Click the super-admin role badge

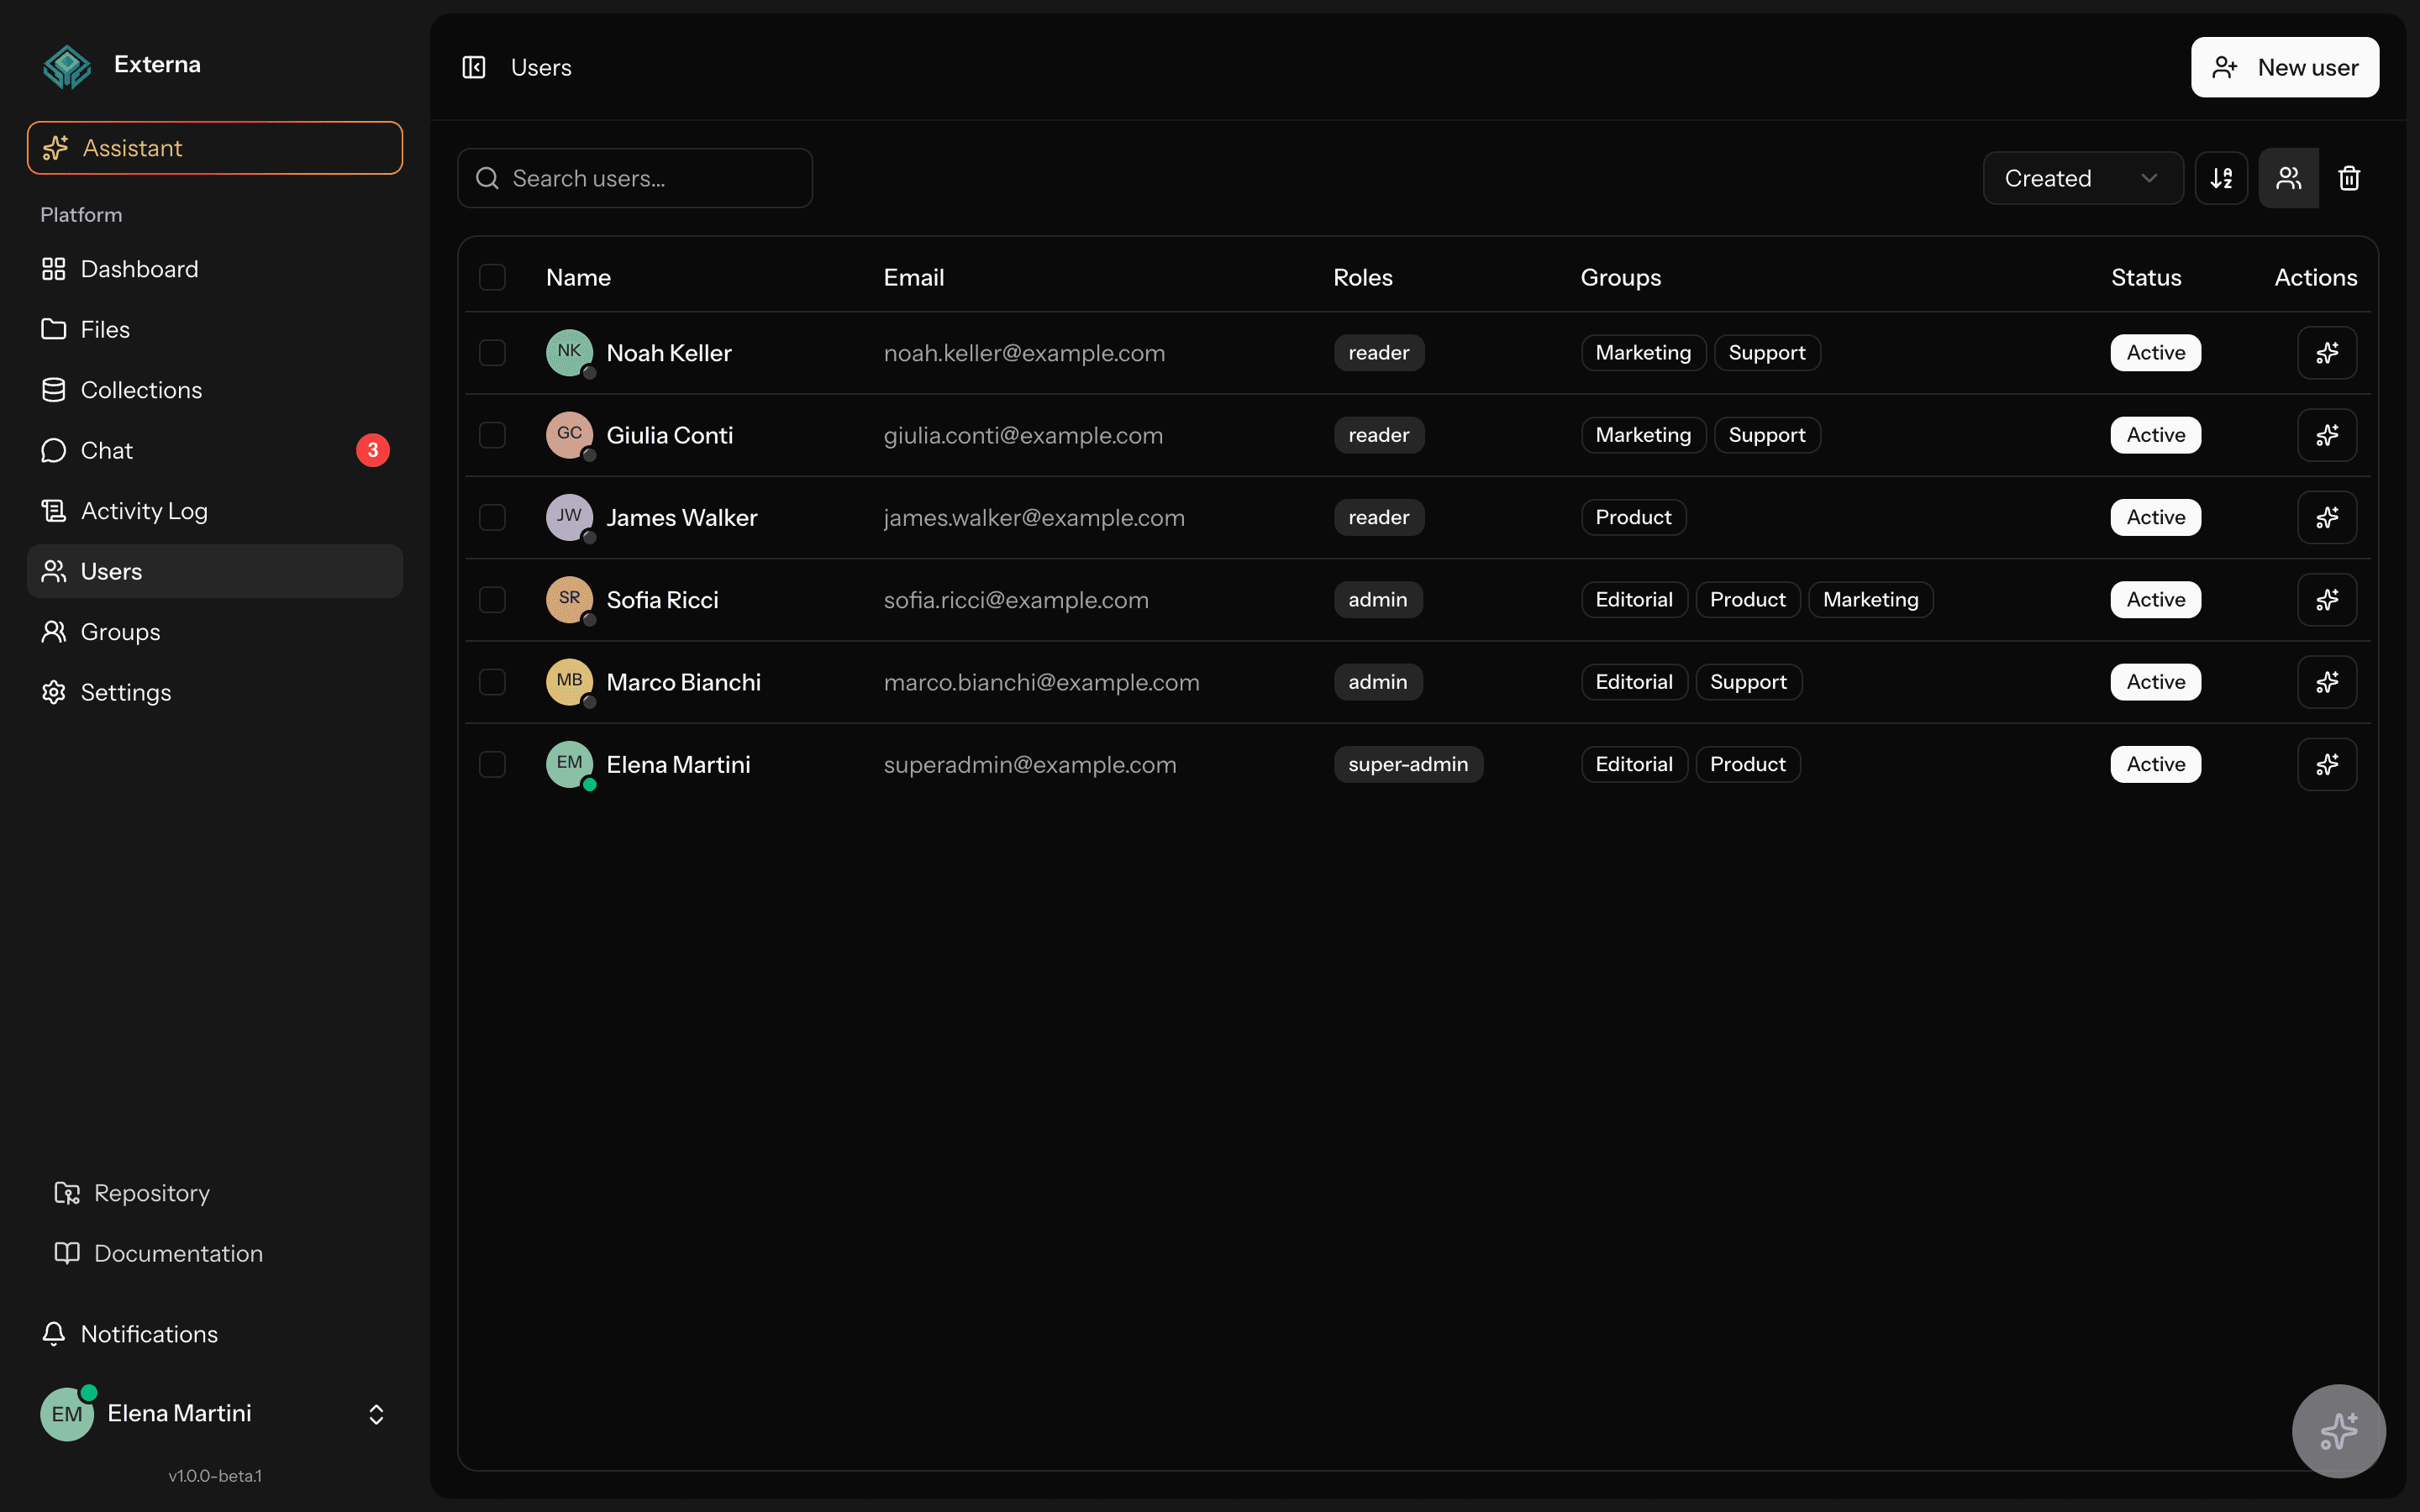coord(1408,764)
